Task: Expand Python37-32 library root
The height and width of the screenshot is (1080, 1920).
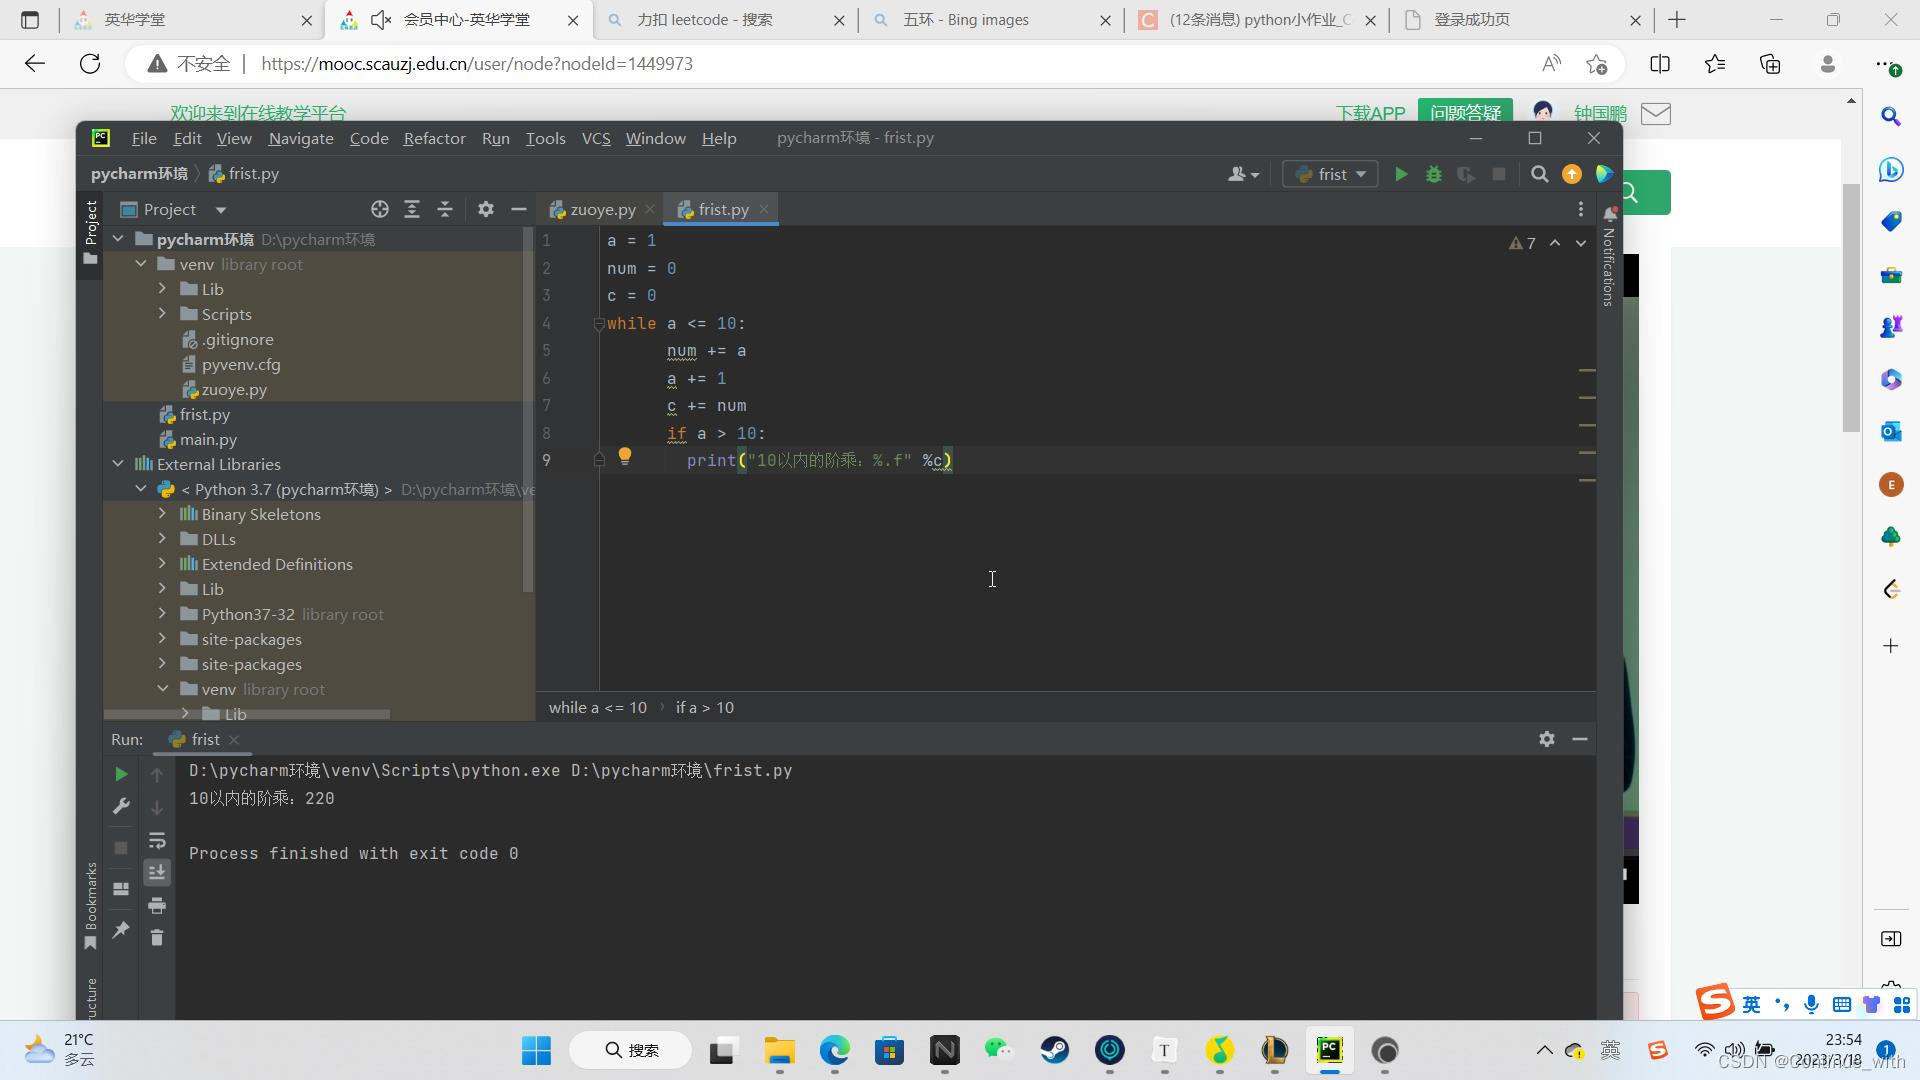Action: pos(162,614)
